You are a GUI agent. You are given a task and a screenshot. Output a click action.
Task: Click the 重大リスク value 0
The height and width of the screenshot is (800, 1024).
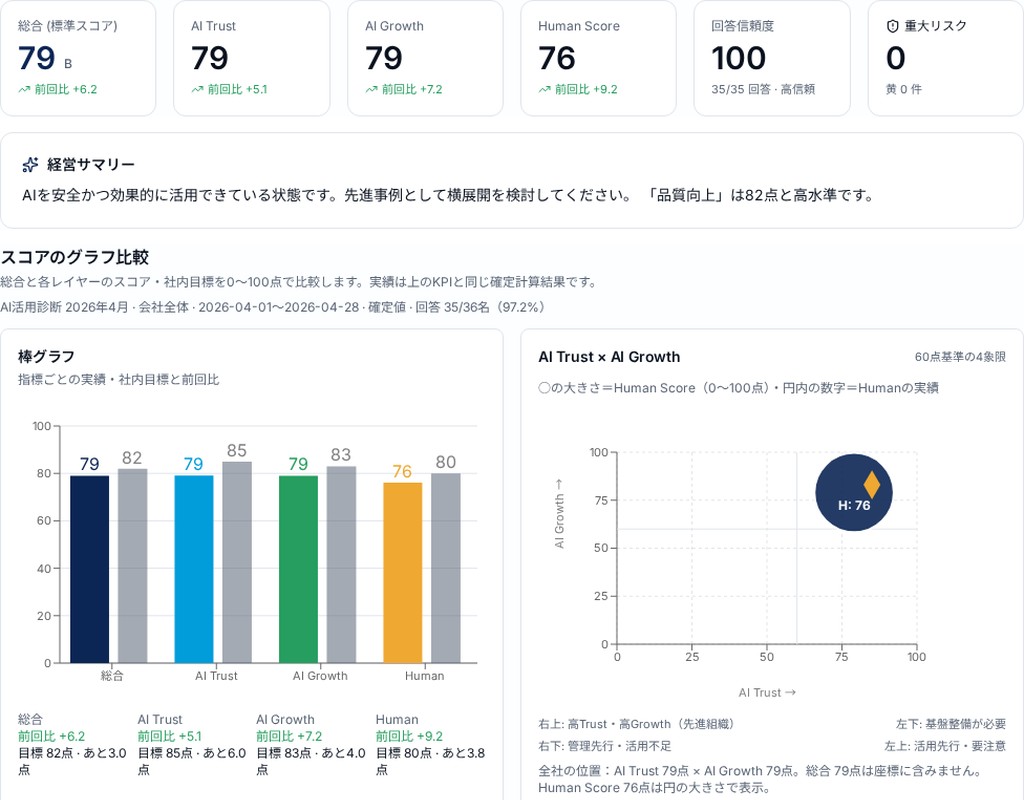(x=896, y=58)
